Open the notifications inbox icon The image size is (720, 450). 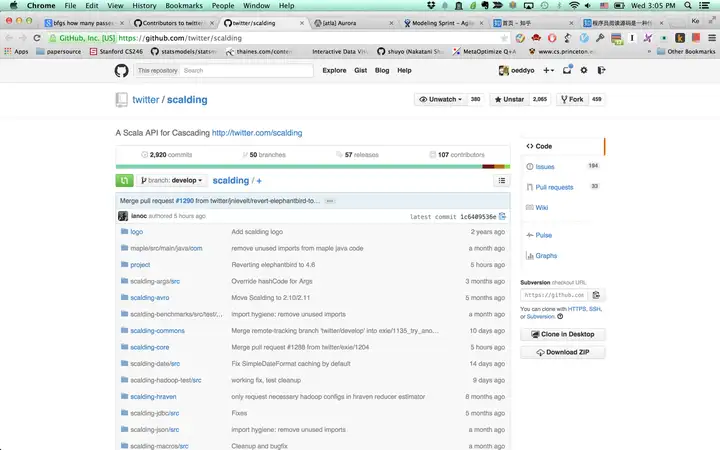click(x=567, y=70)
